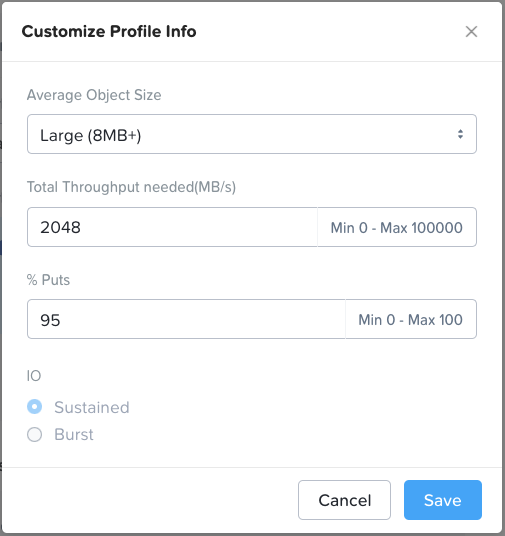Click the Burst label text
The width and height of the screenshot is (505, 536).
pos(74,434)
